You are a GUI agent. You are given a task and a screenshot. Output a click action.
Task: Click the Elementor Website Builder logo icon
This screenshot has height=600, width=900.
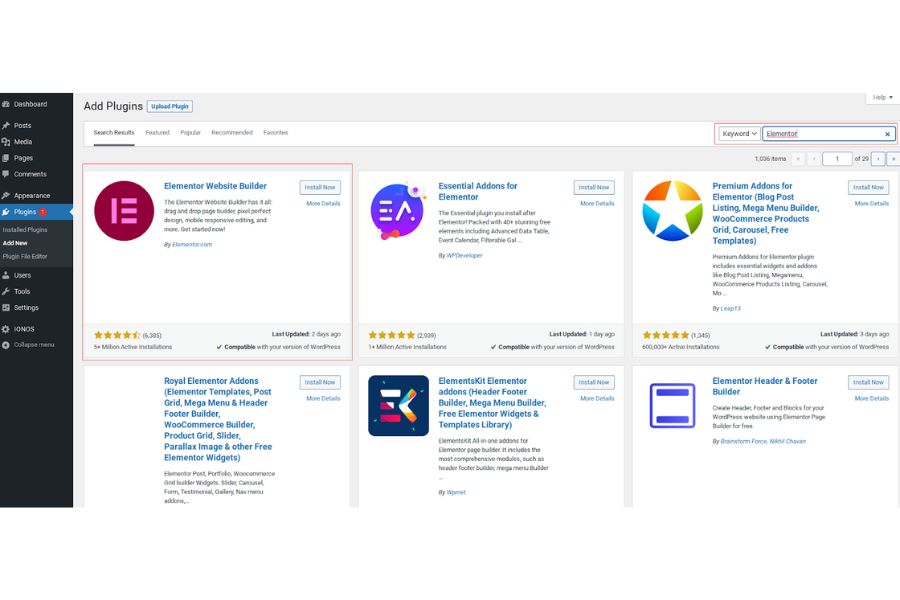tap(124, 211)
